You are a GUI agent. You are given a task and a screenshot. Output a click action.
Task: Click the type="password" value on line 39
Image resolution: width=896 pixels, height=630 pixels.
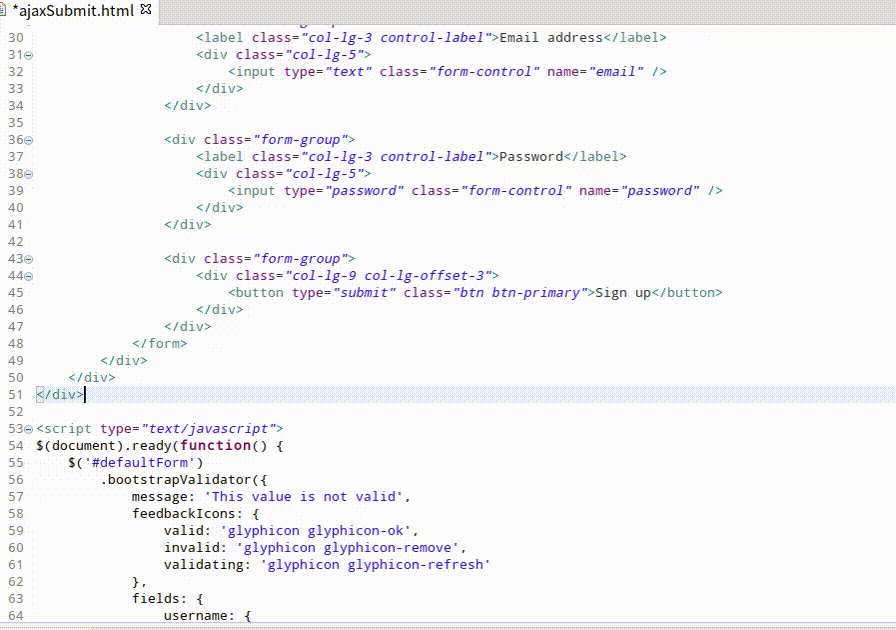tap(365, 191)
